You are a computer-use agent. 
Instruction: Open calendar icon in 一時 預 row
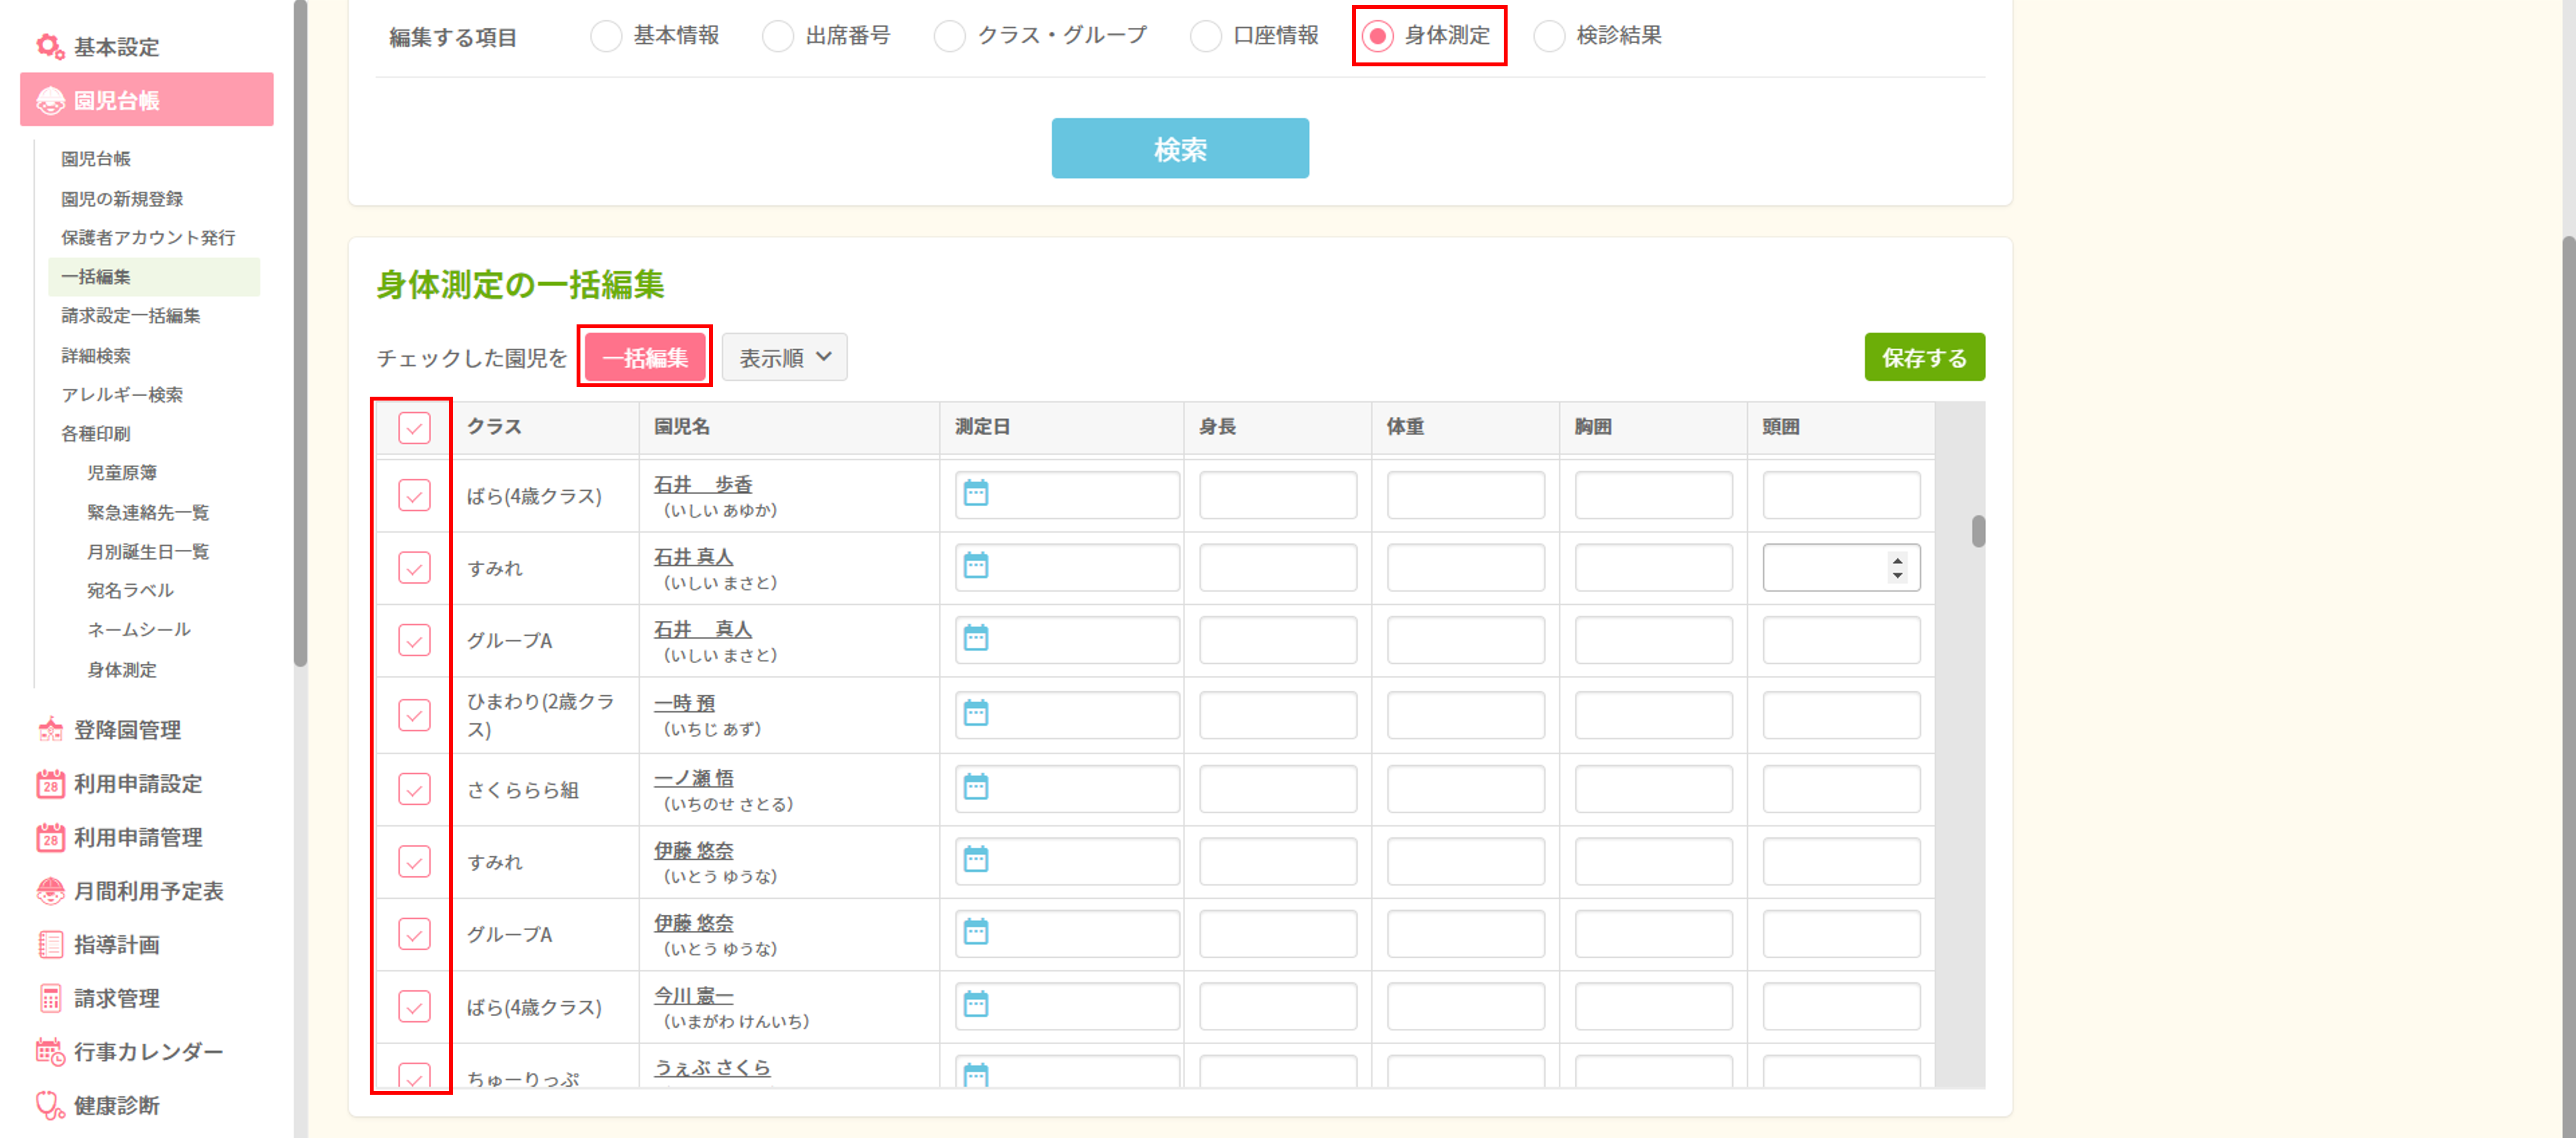click(x=976, y=713)
